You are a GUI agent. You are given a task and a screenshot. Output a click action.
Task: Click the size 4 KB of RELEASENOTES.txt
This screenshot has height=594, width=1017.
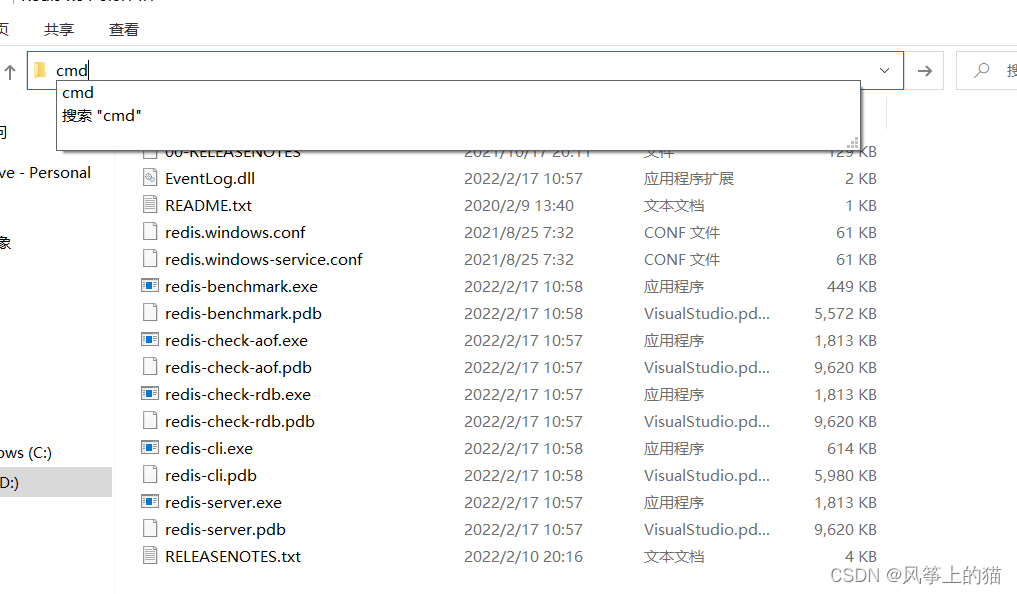pos(861,557)
